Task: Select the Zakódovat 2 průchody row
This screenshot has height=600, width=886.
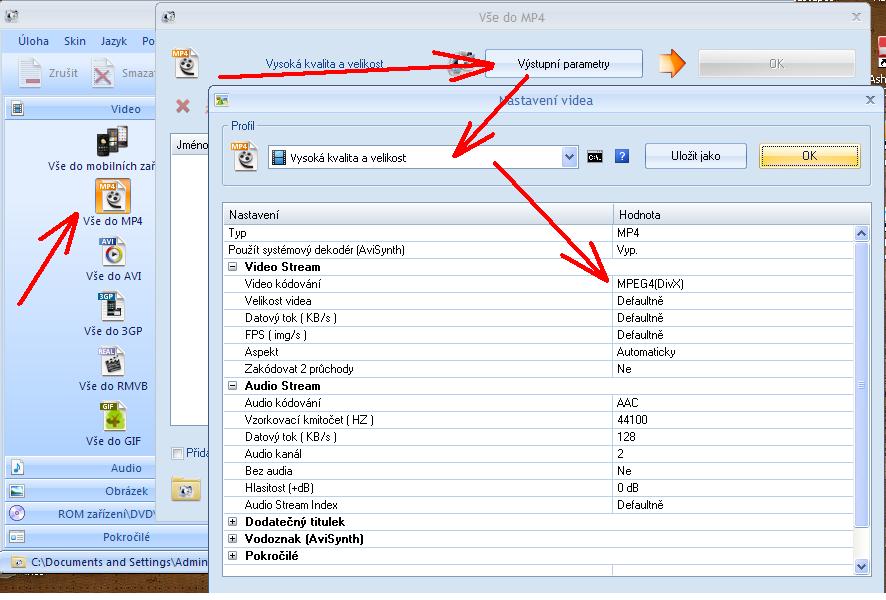Action: 538,369
